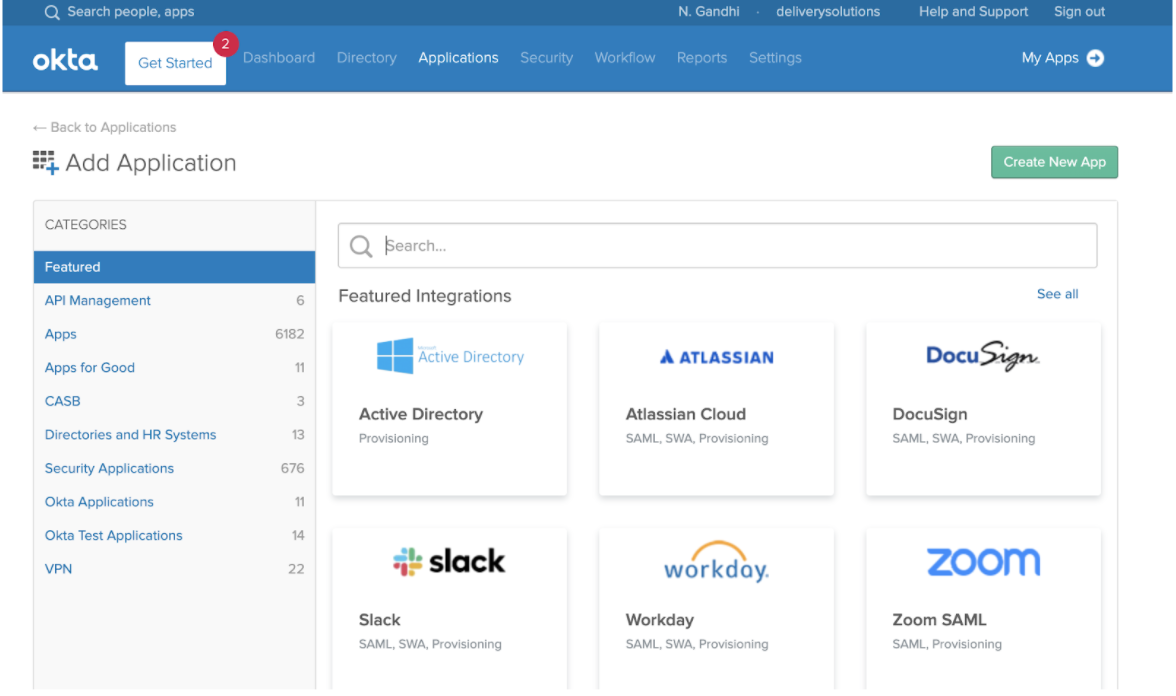The width and height of the screenshot is (1176, 696).
Task: Click the Create New App button
Action: coord(1054,162)
